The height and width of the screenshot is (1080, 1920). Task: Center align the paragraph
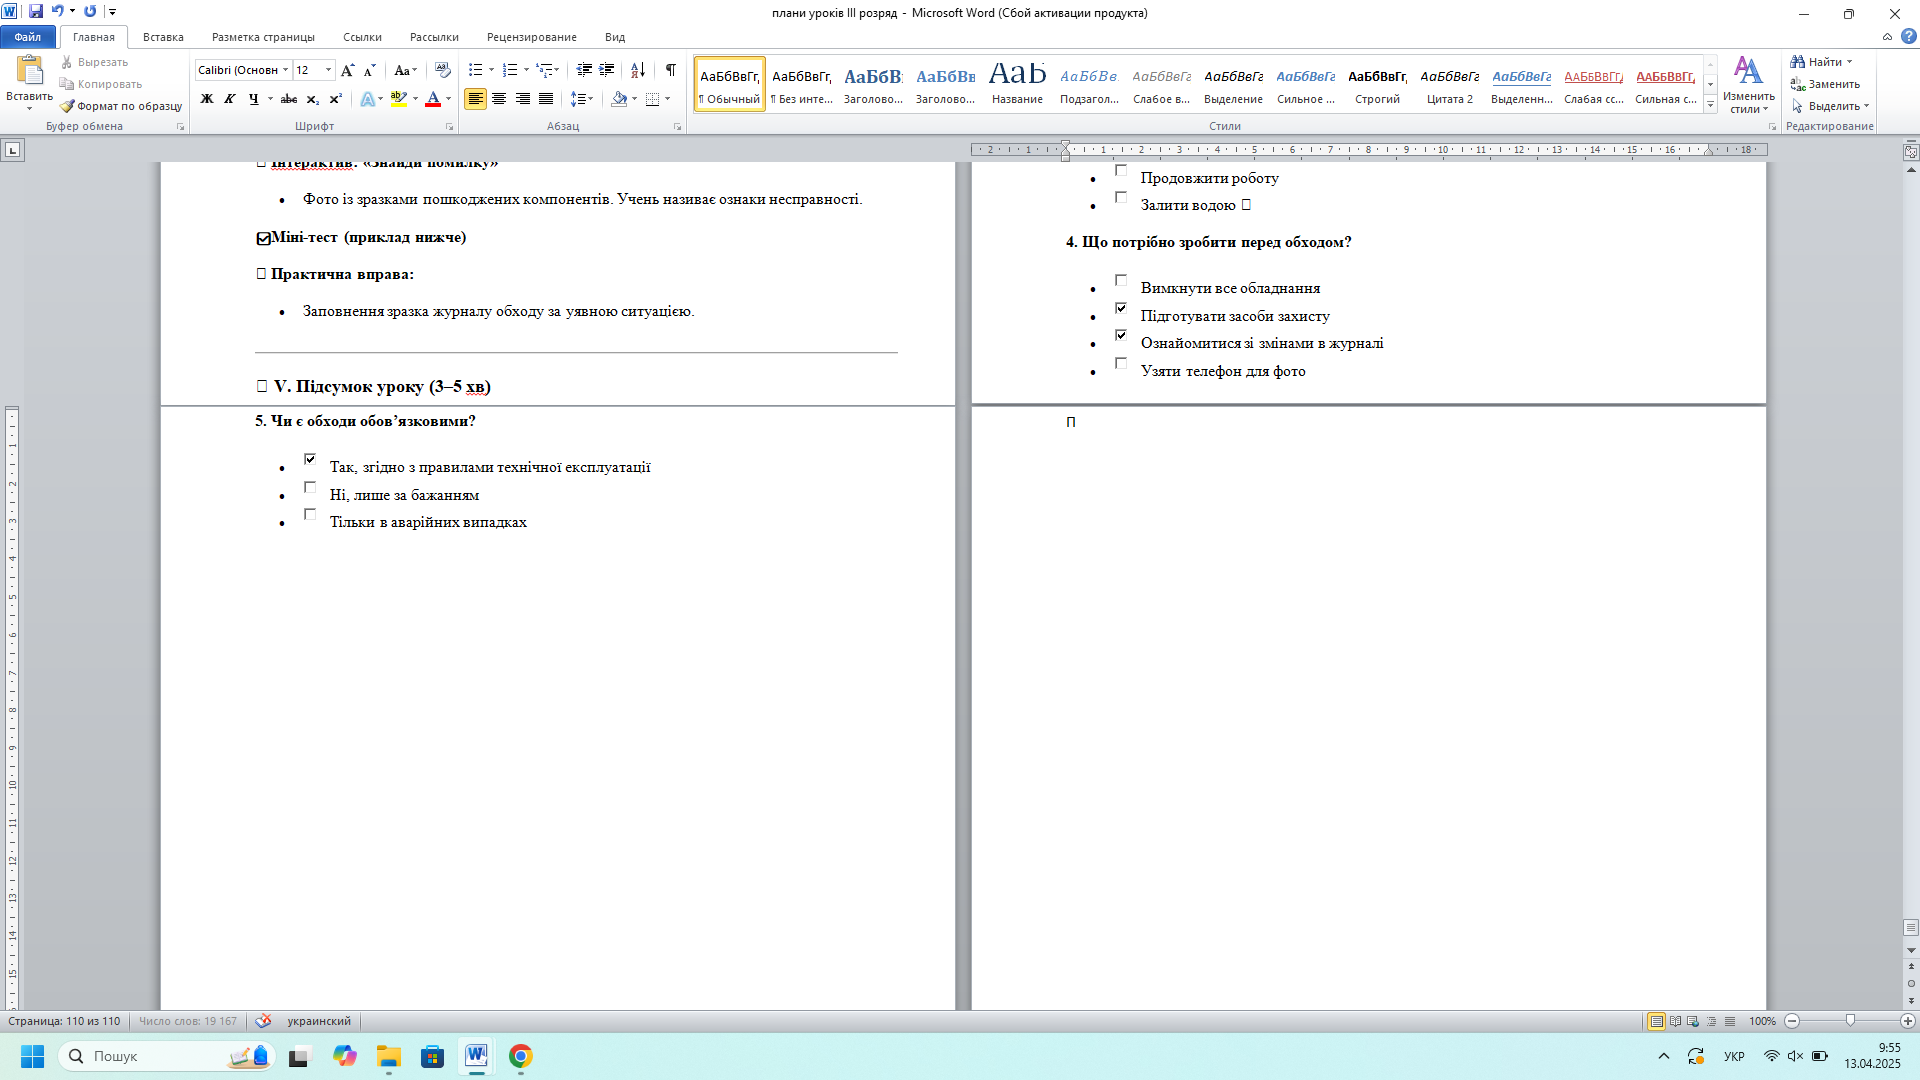pos(499,99)
